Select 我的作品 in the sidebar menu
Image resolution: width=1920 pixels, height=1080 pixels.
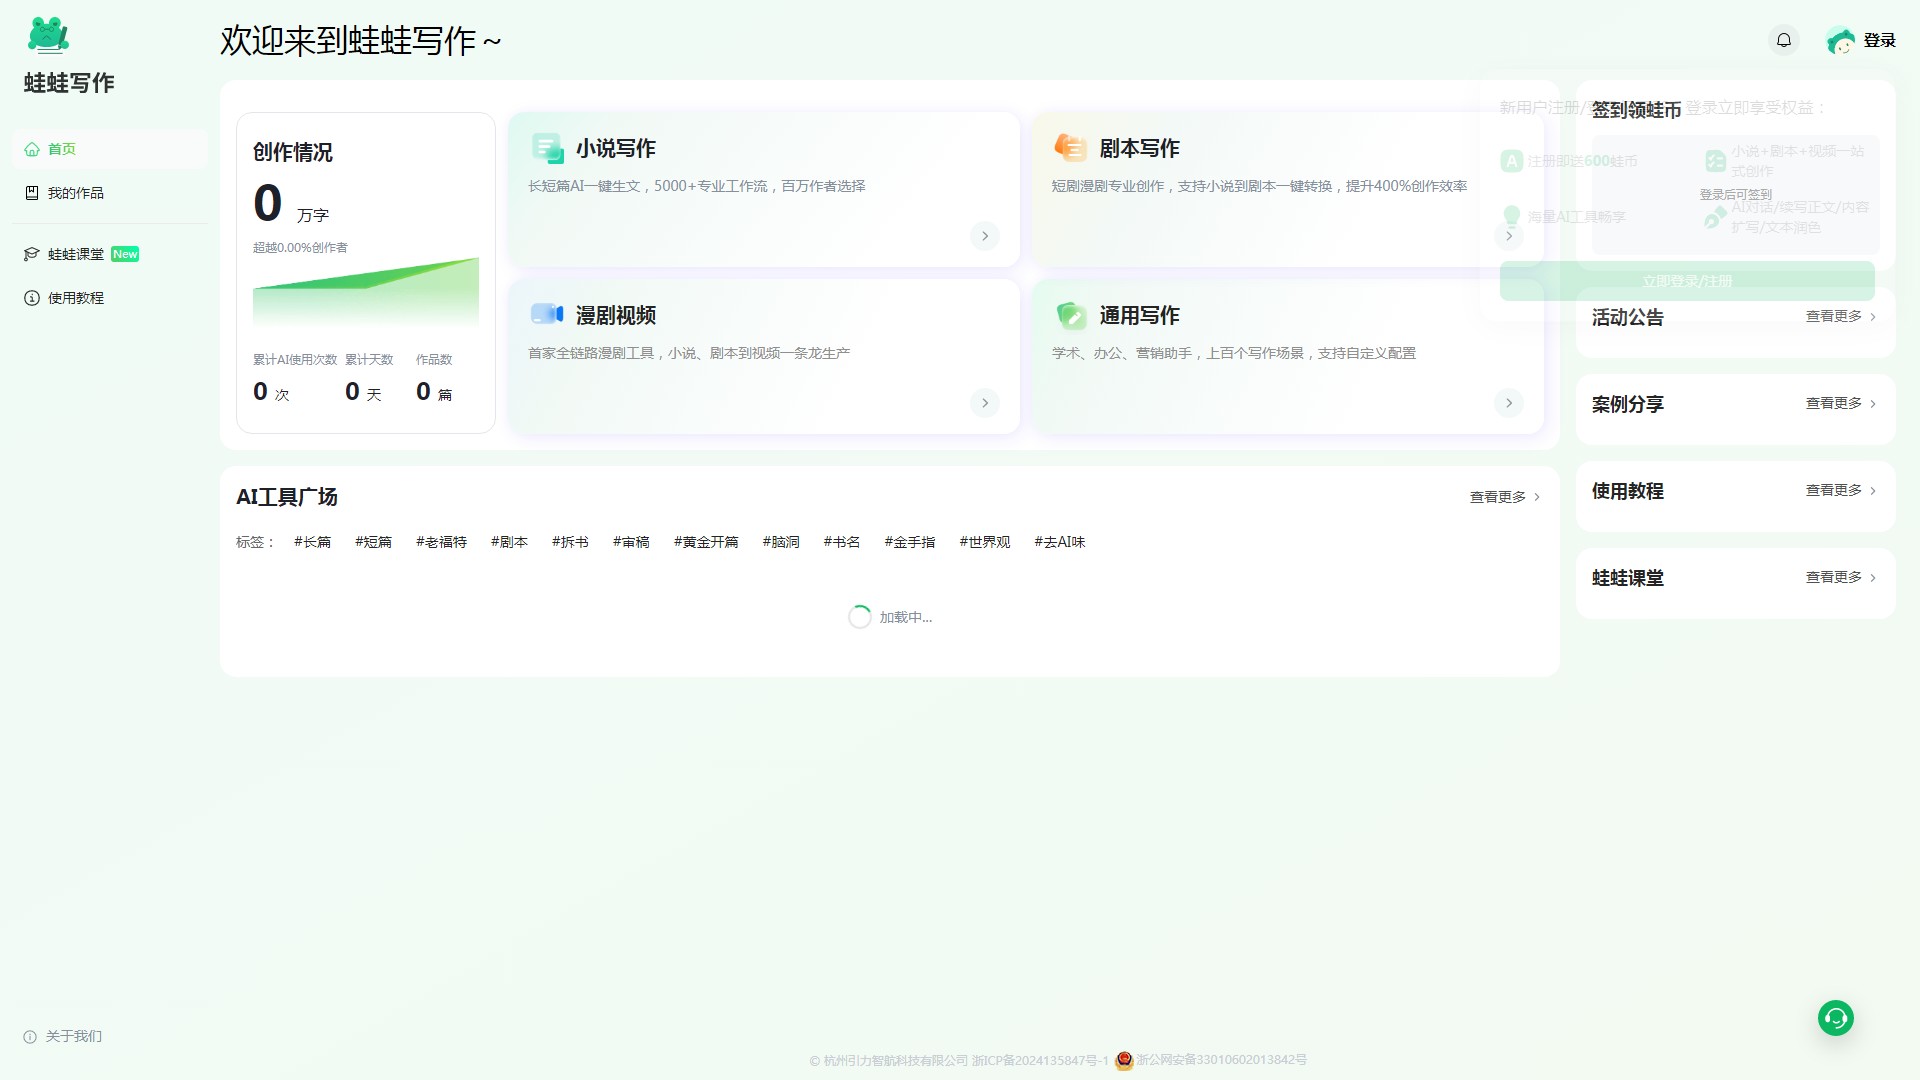(77, 193)
